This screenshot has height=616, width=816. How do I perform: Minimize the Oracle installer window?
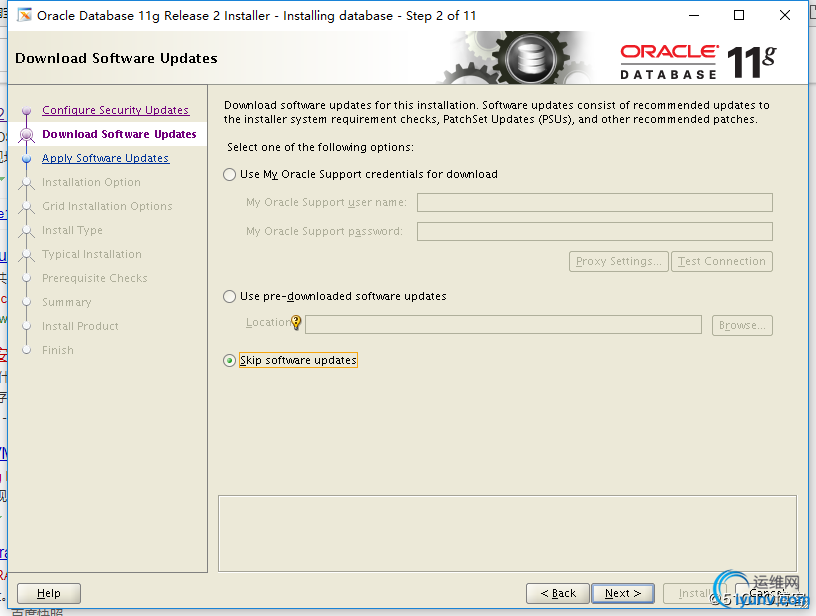694,16
